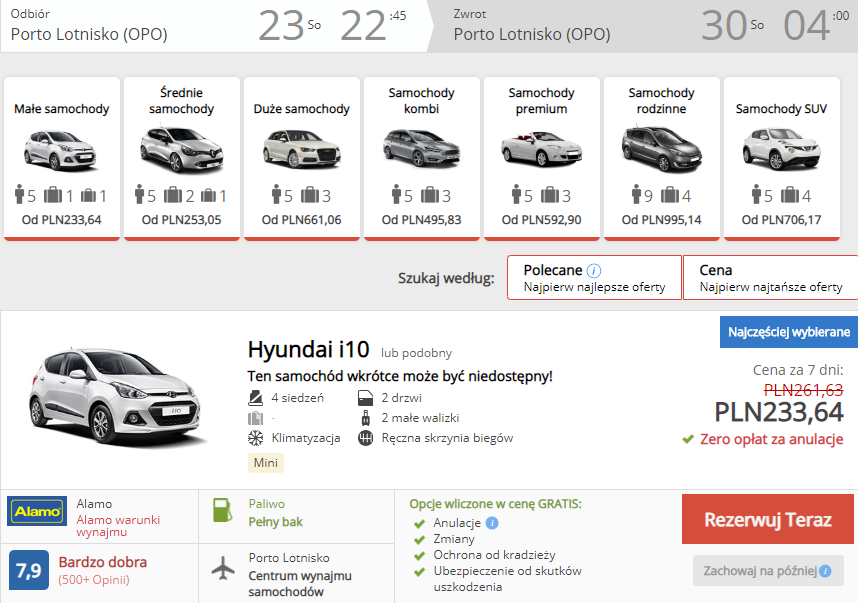Click the Pełny bak fuel policy text

pyautogui.click(x=275, y=522)
